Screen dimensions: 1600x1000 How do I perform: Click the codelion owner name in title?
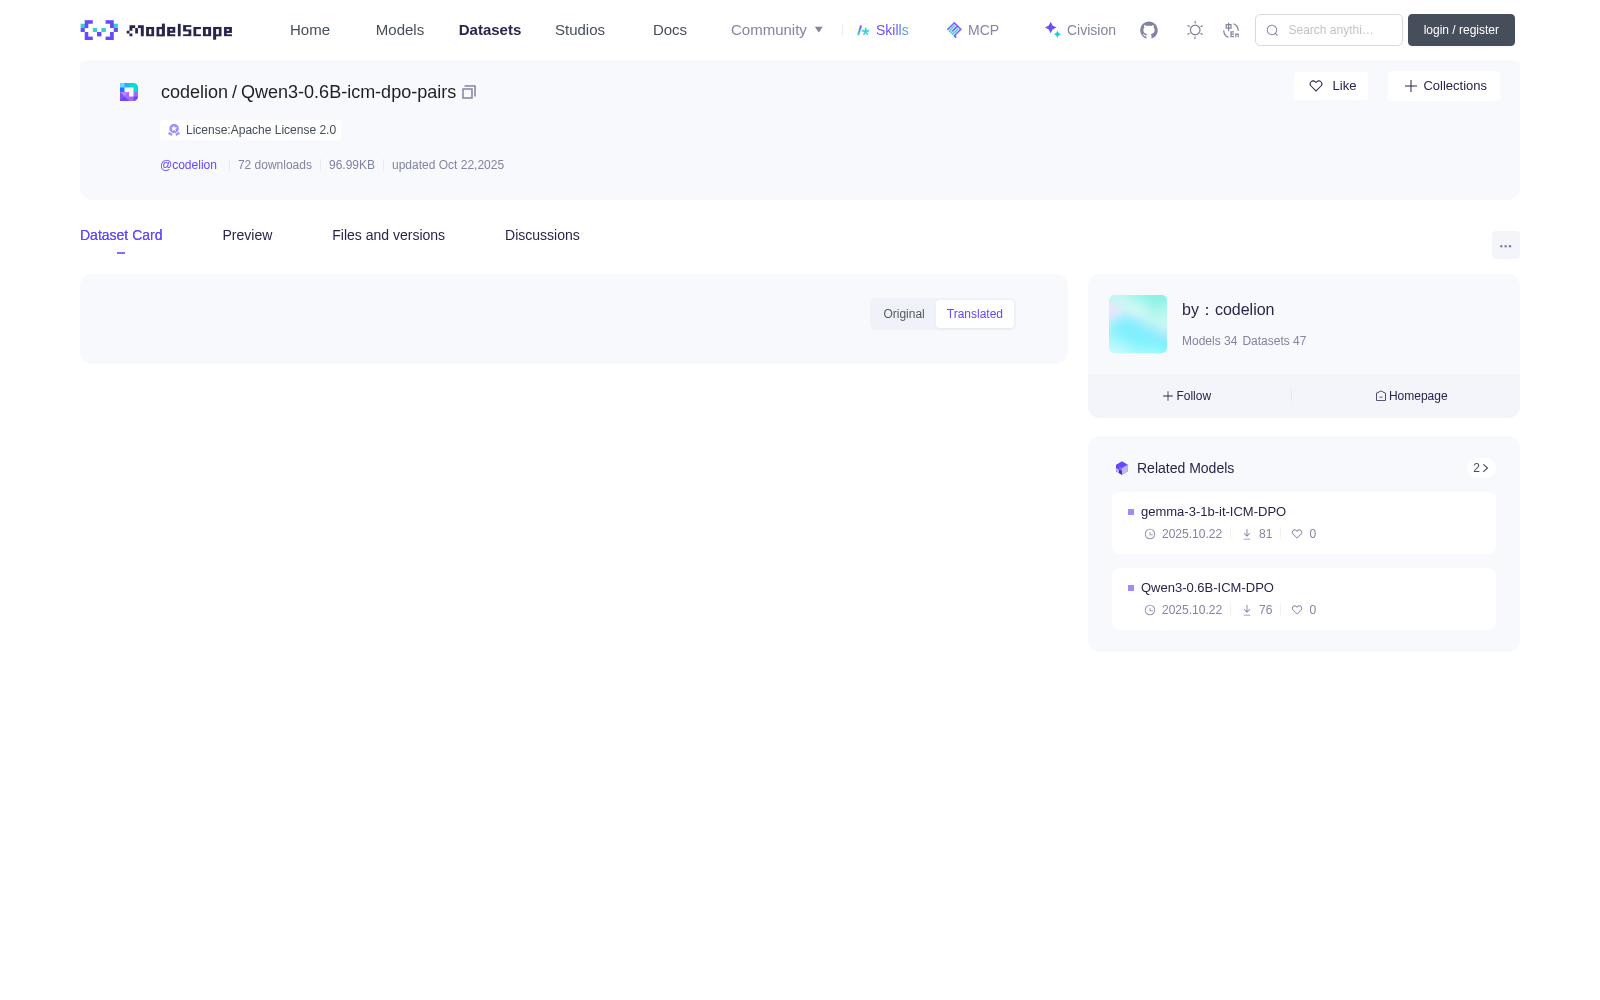[x=194, y=92]
